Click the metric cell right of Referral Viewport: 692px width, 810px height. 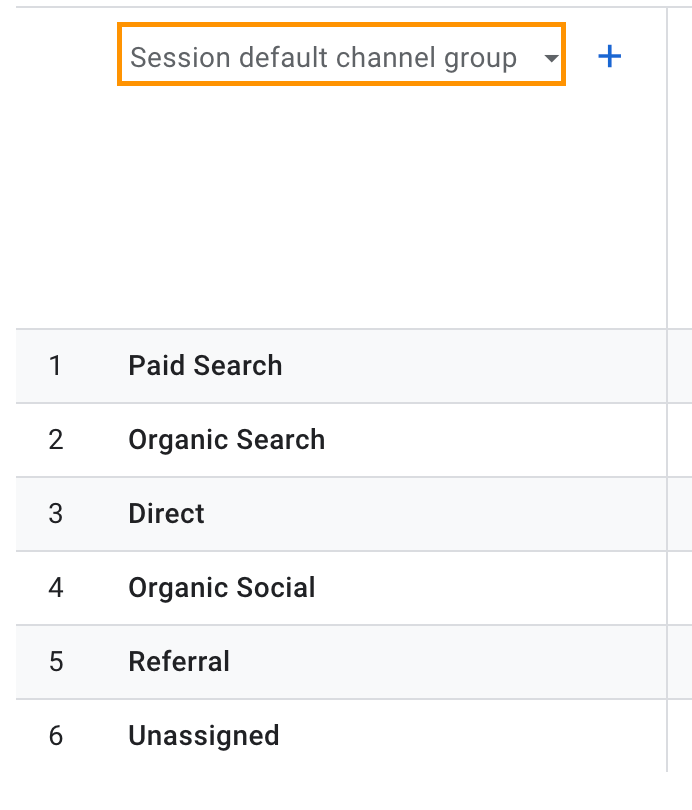680,662
